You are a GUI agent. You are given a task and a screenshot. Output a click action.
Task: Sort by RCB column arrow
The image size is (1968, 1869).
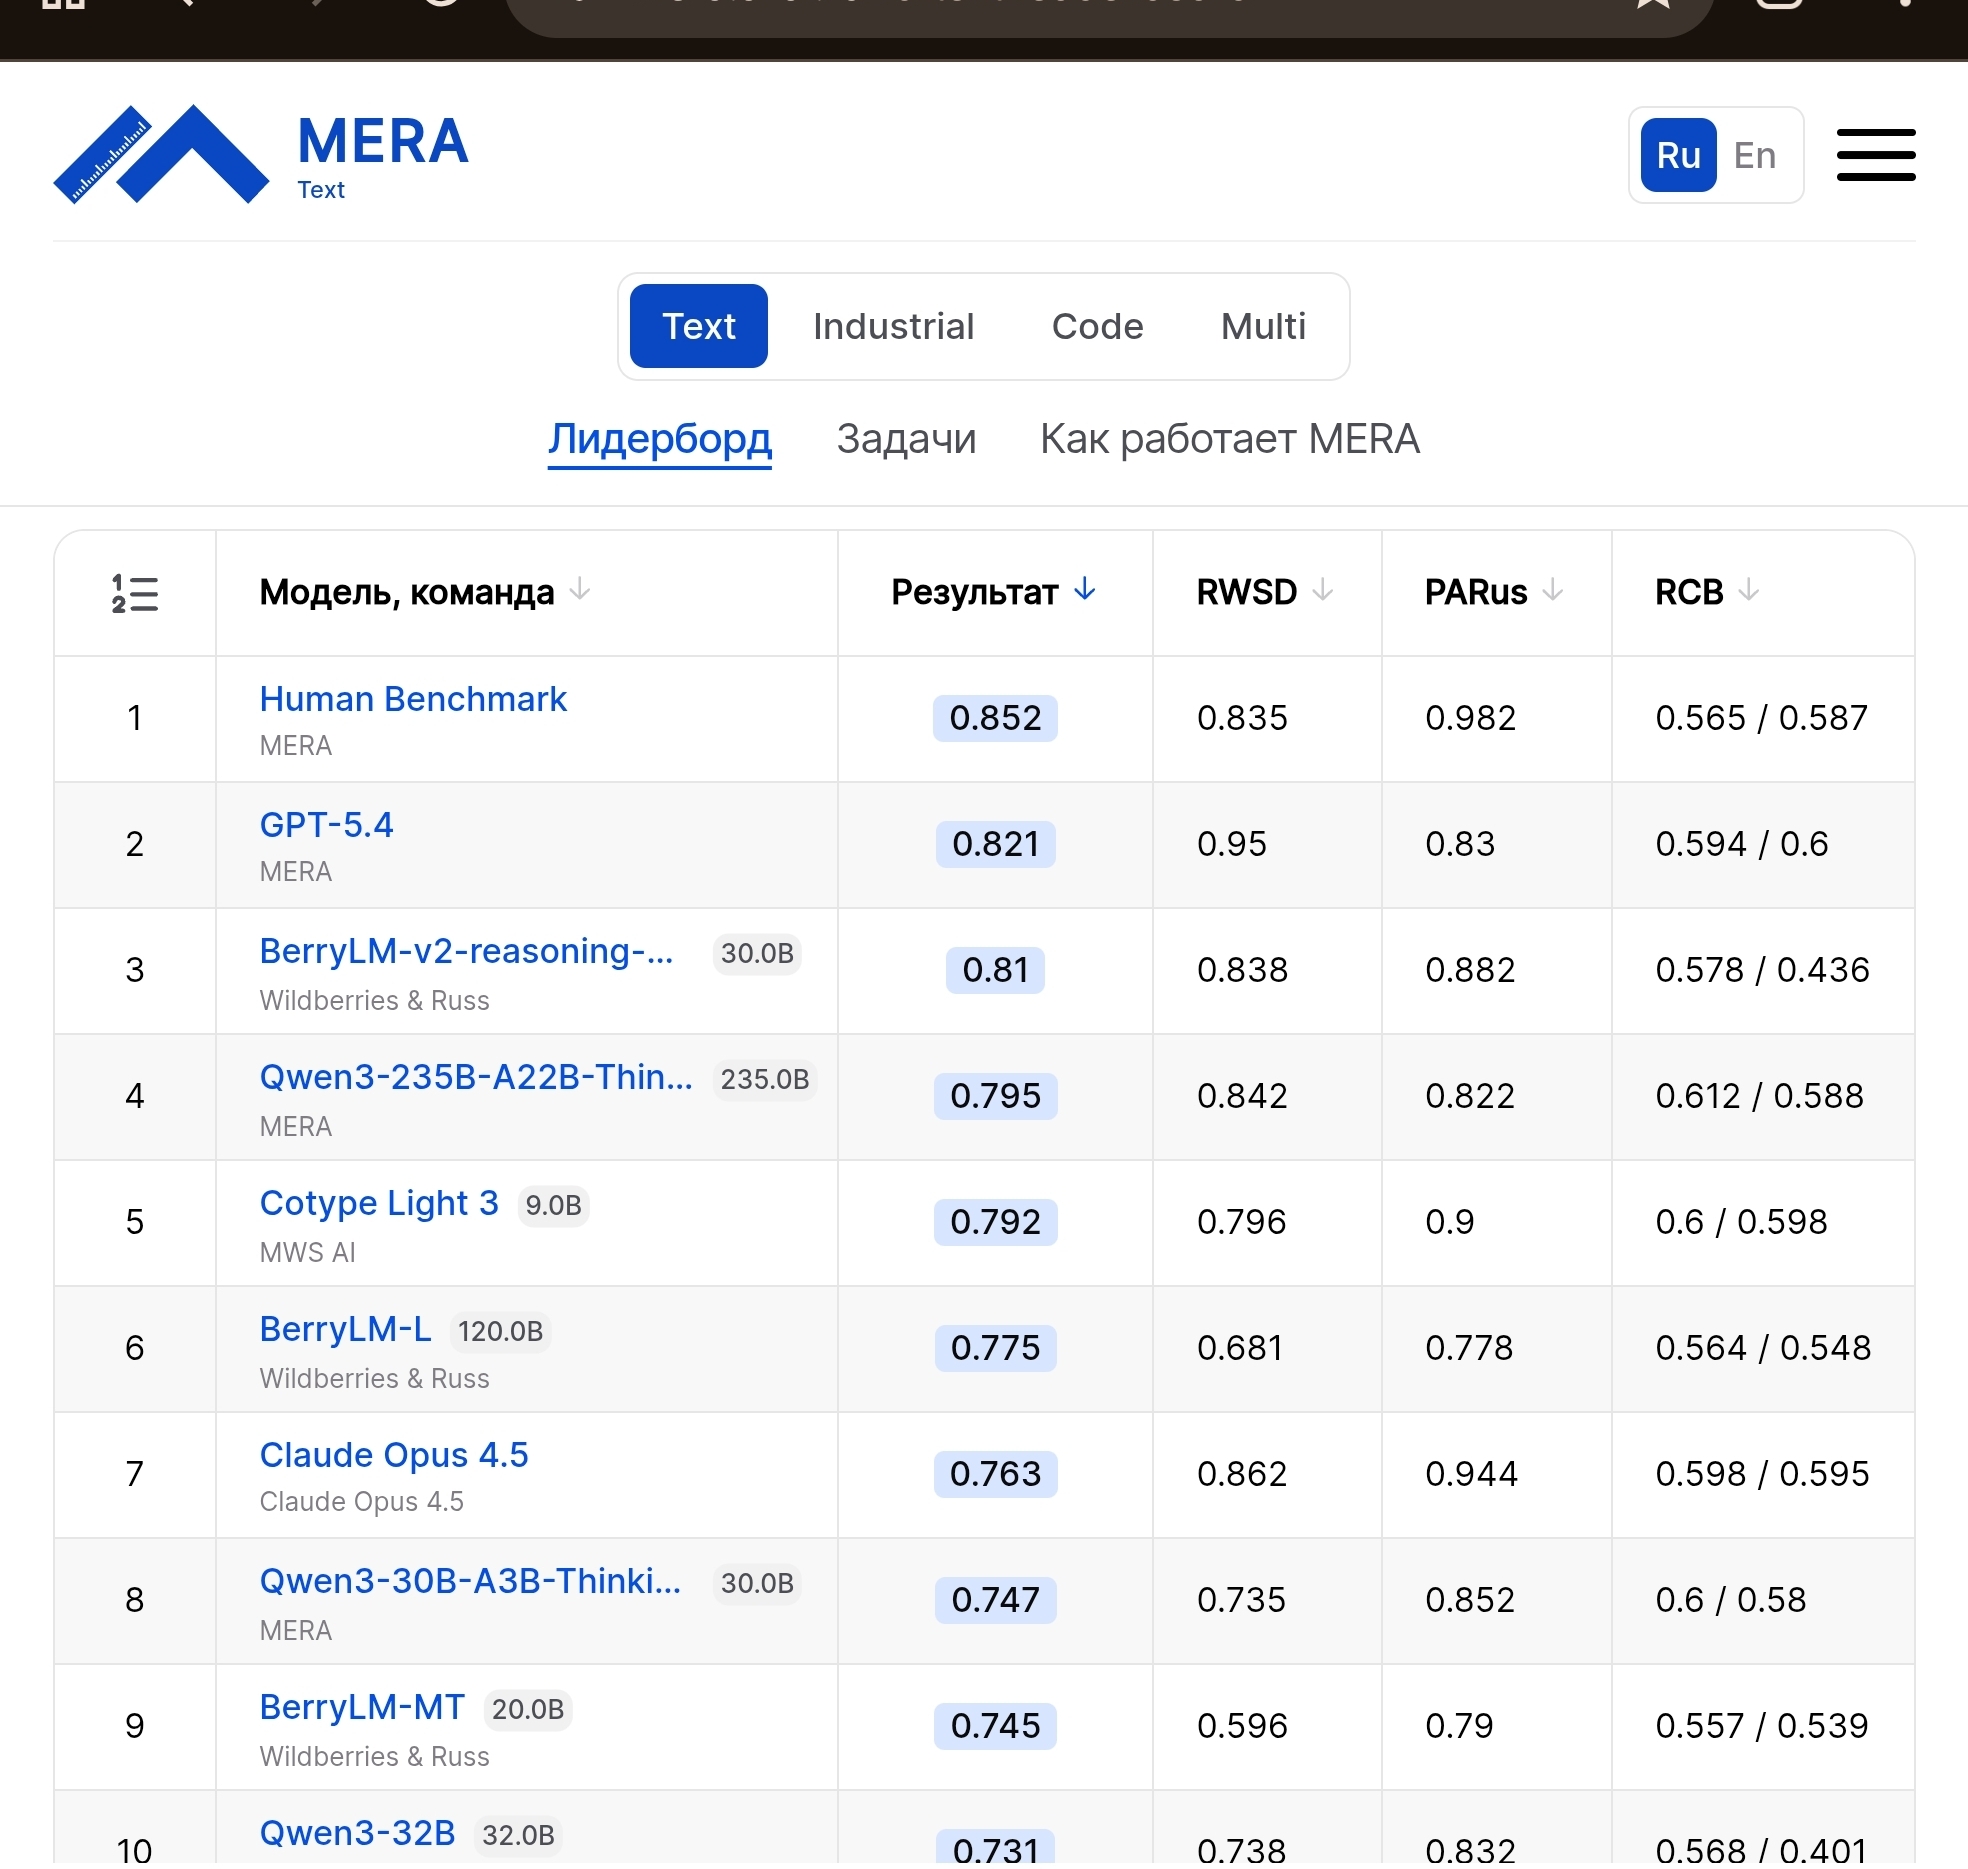coord(1749,590)
